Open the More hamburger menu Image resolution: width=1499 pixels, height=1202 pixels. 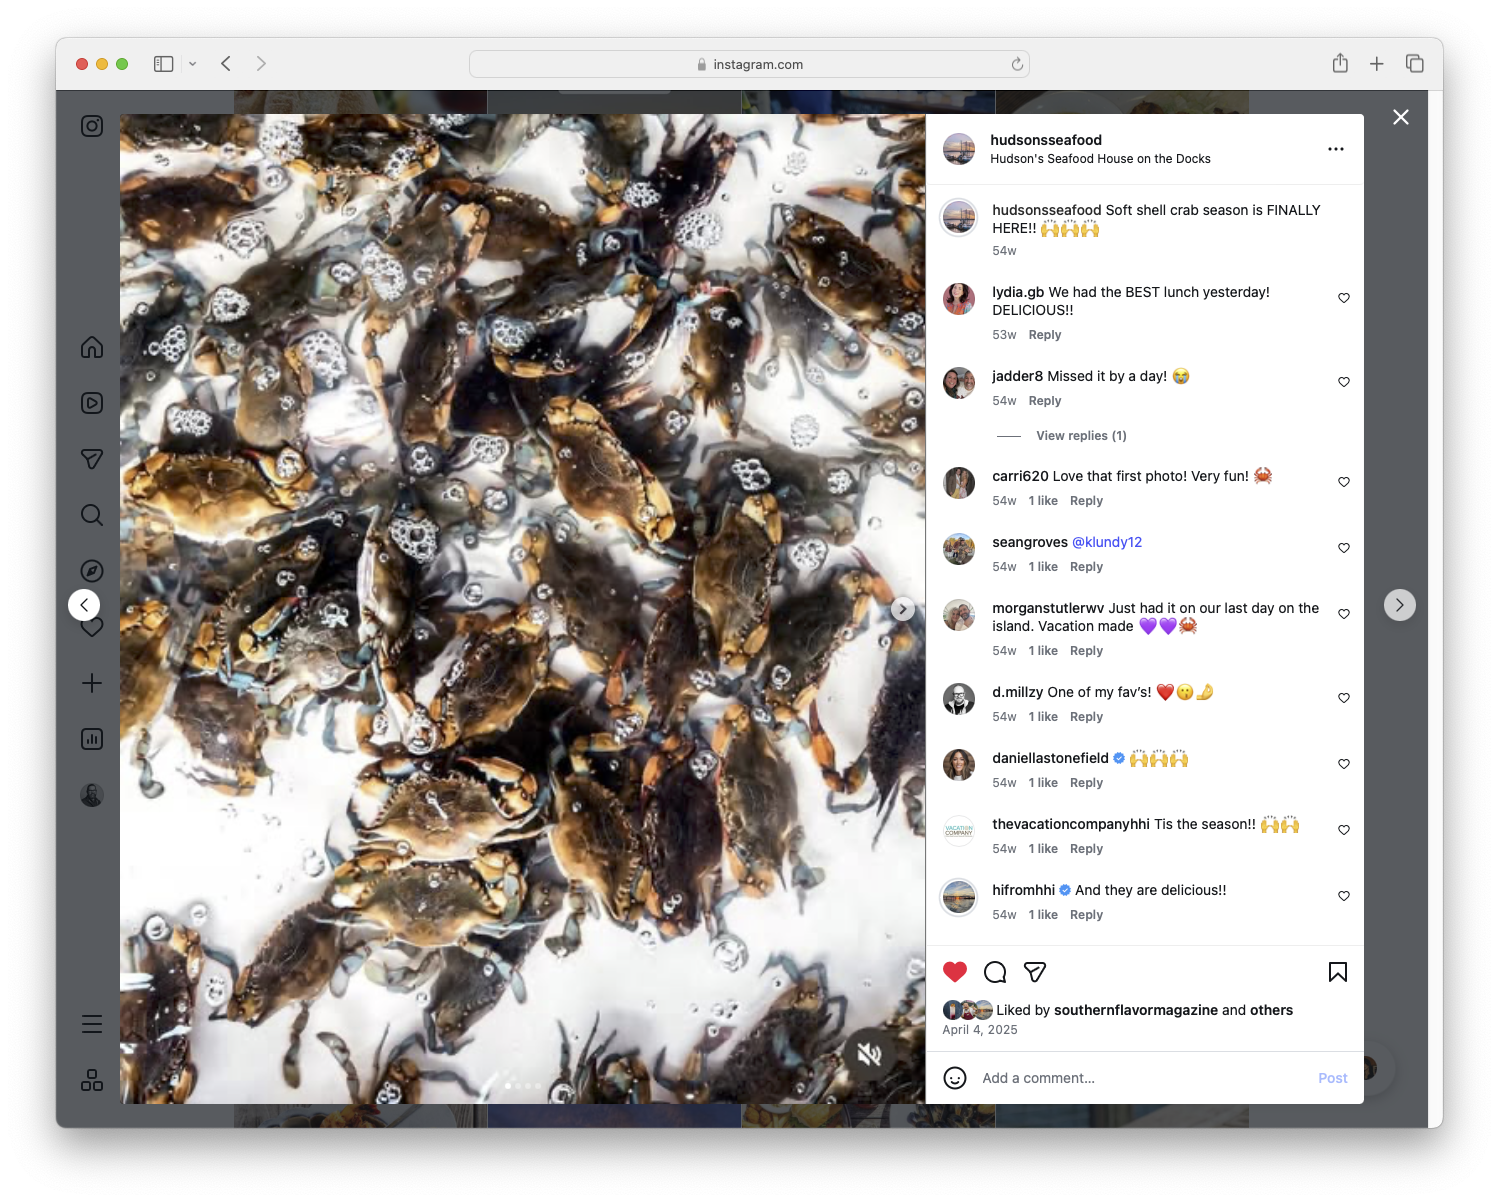91,1023
